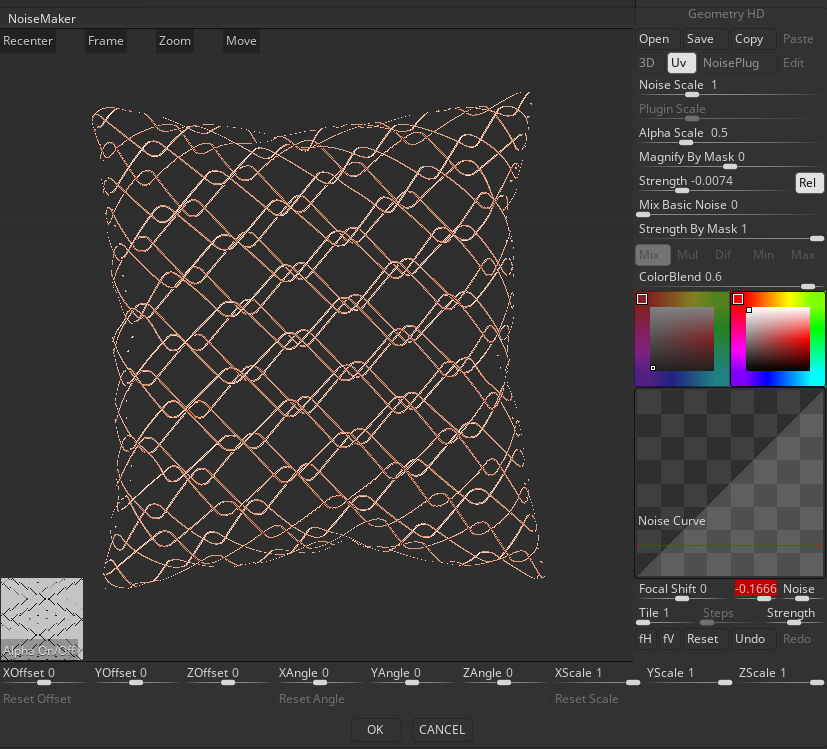
Task: Click the Mix Basic Noise slider
Action: click(x=730, y=207)
